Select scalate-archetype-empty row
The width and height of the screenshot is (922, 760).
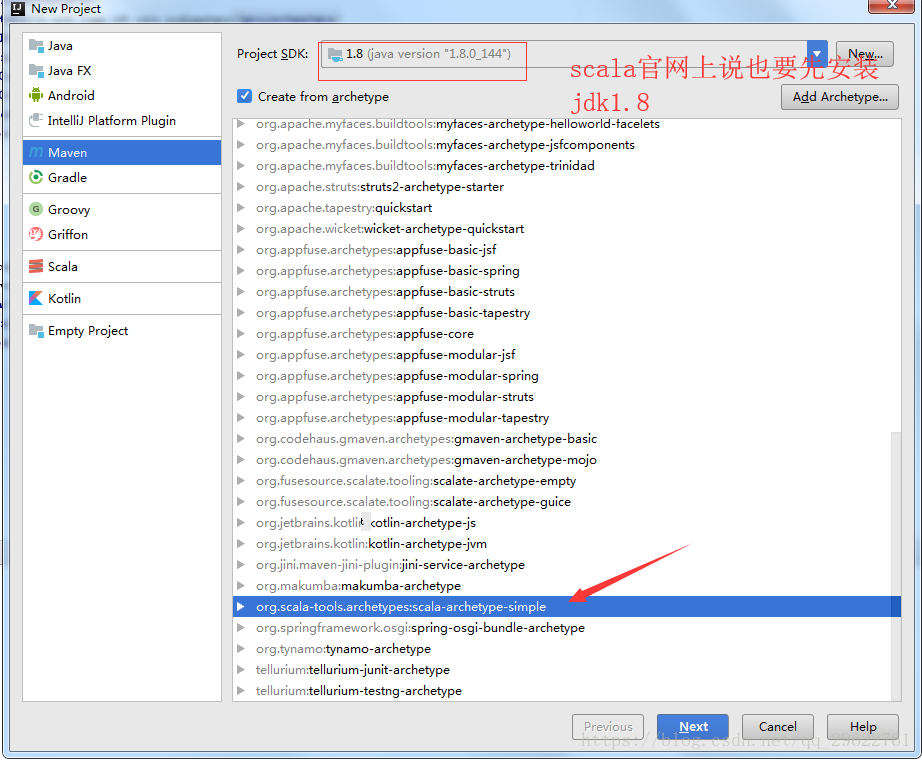tap(567, 481)
